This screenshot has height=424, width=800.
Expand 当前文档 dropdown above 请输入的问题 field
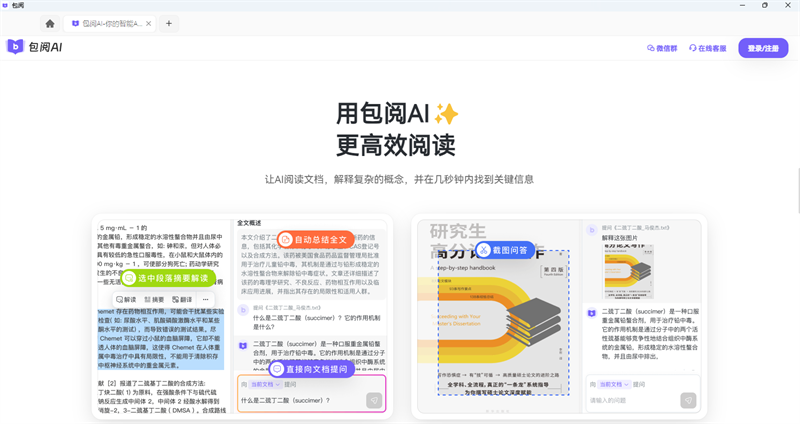click(x=614, y=384)
